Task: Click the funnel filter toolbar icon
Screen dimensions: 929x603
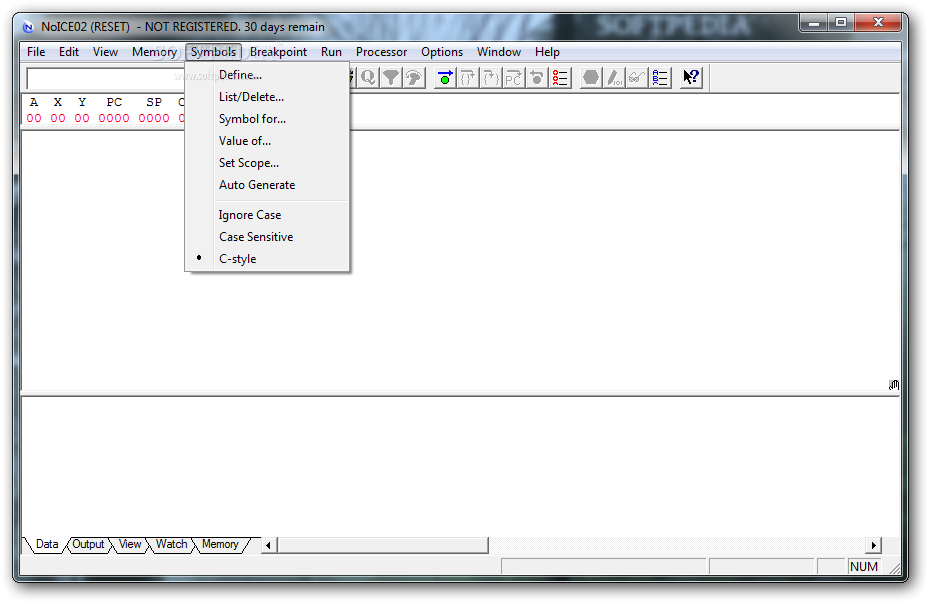Action: 391,78
